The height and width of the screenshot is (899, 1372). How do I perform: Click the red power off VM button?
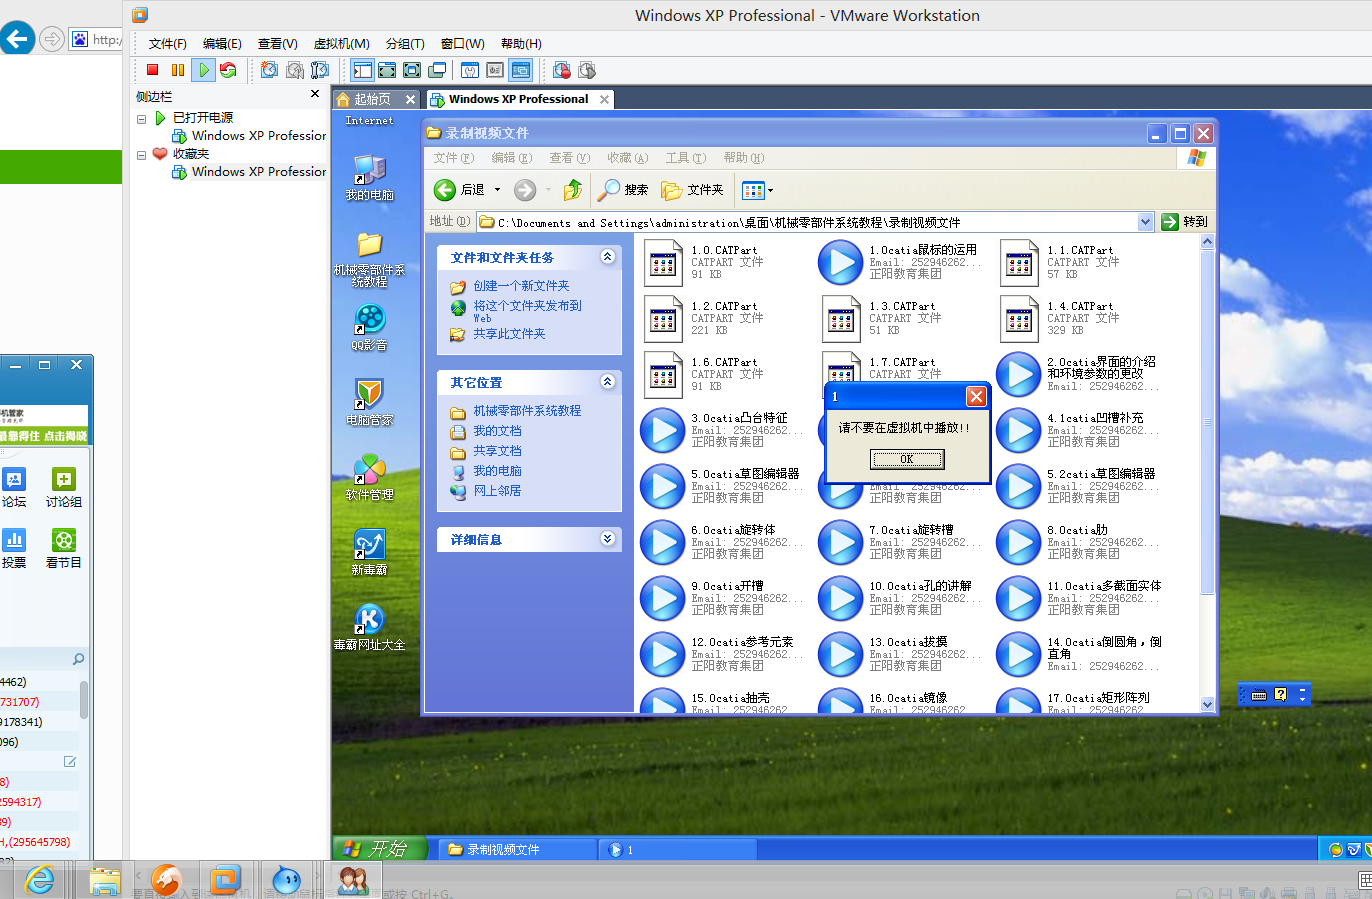click(153, 70)
